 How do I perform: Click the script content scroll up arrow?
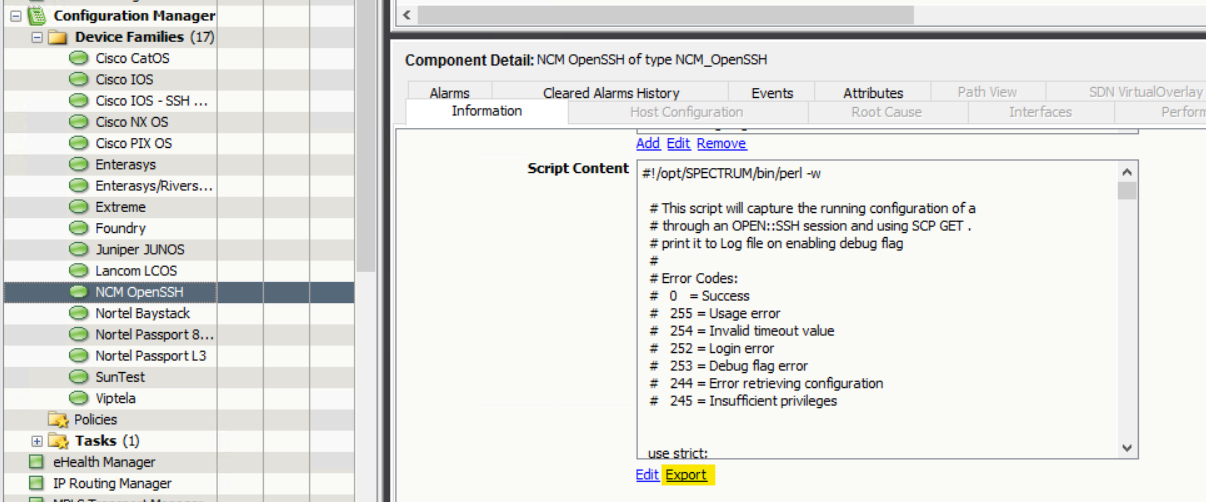pyautogui.click(x=1127, y=172)
